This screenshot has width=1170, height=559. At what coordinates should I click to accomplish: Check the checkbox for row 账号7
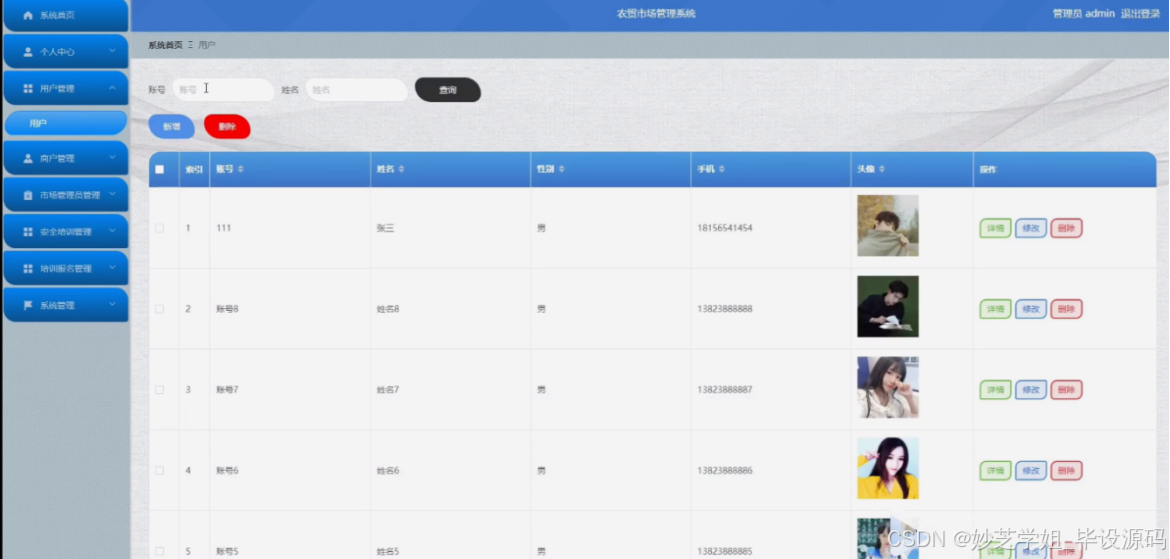[x=159, y=390]
